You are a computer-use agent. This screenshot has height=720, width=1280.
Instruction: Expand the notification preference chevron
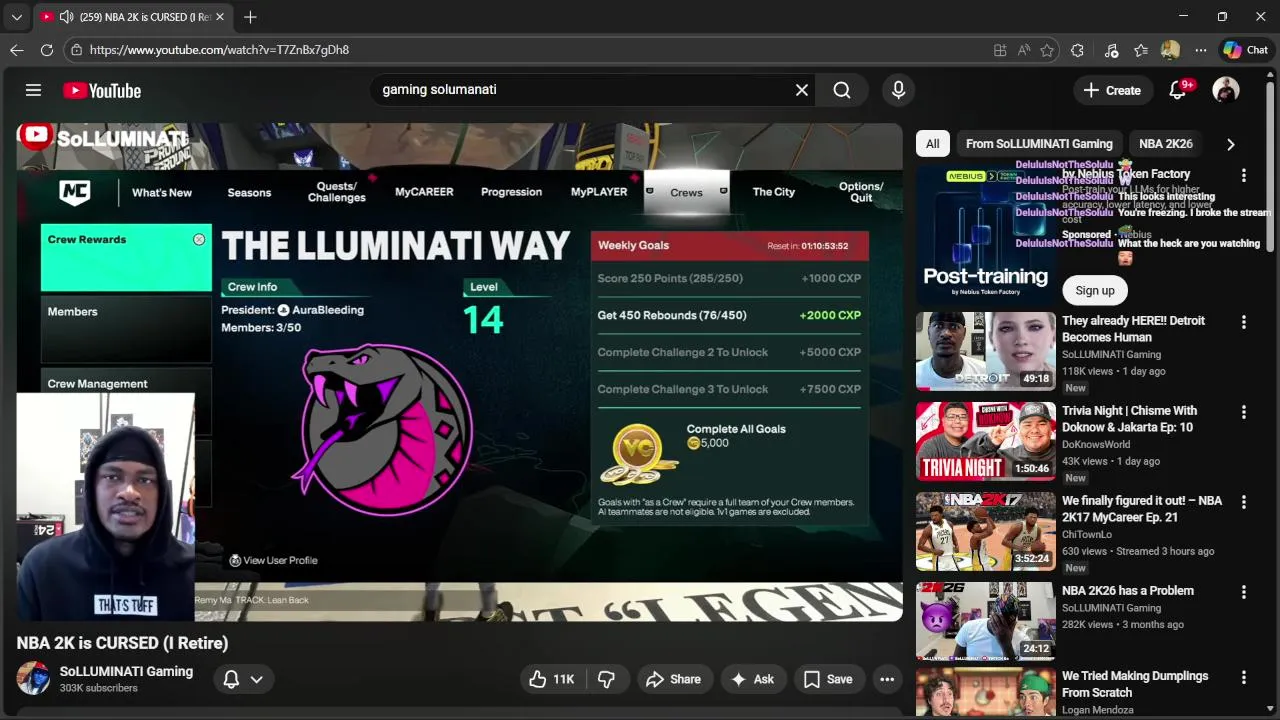click(x=257, y=679)
